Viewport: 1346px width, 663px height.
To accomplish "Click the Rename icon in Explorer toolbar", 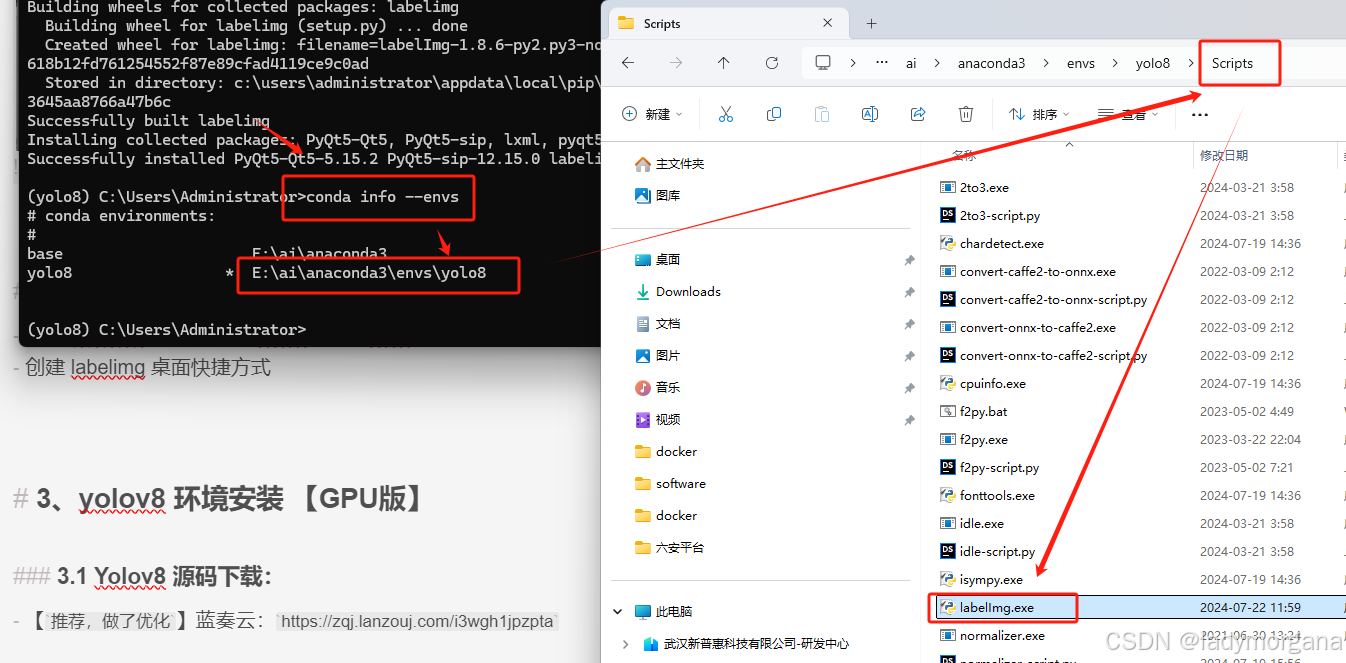I will point(870,115).
